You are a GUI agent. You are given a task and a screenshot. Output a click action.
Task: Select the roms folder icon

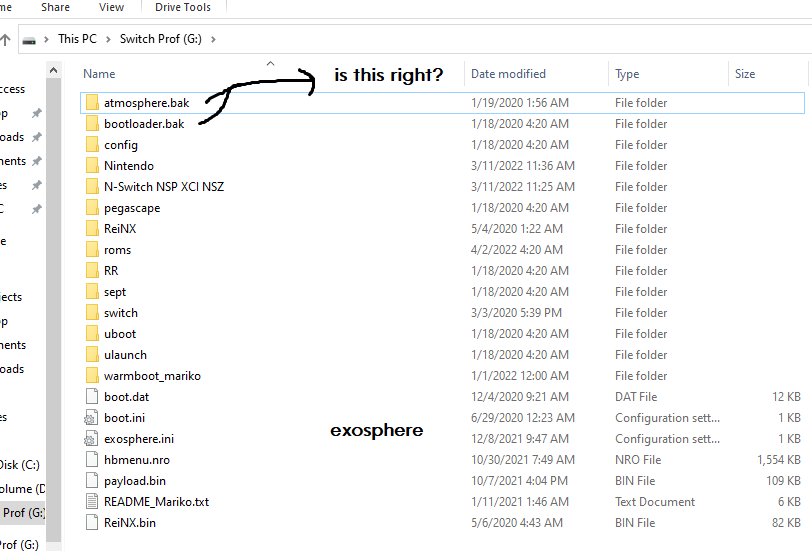point(92,250)
